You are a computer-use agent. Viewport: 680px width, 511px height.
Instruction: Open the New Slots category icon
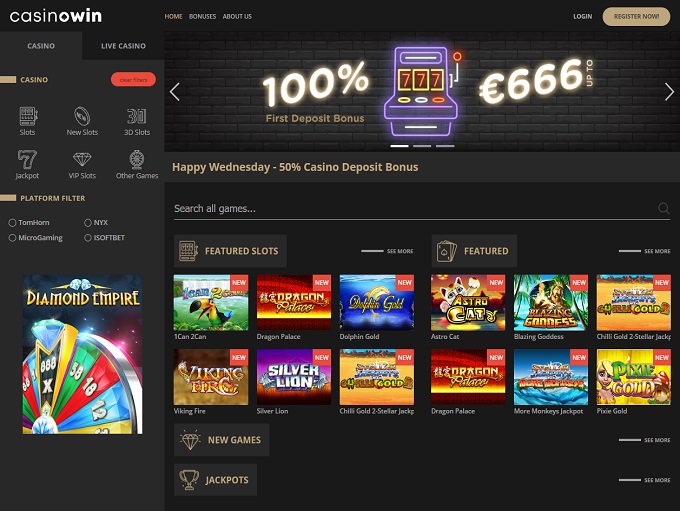pos(82,116)
